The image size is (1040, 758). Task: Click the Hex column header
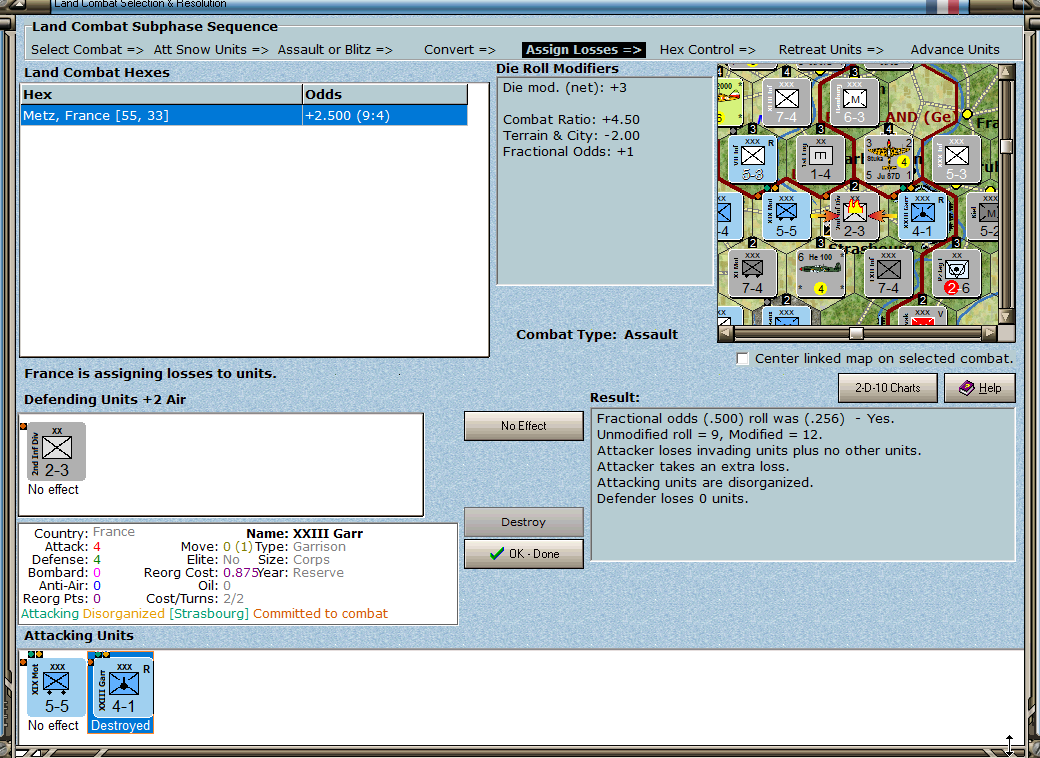coord(161,94)
